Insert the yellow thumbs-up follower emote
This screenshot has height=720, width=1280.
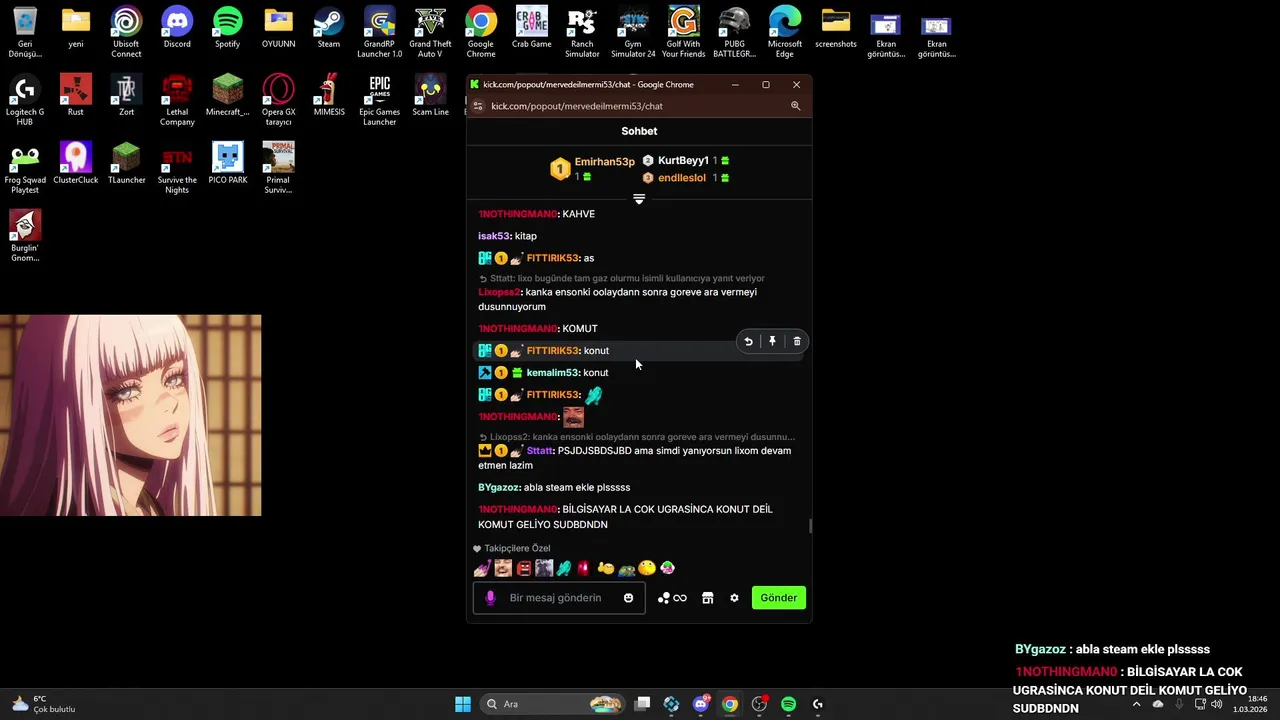click(x=606, y=568)
